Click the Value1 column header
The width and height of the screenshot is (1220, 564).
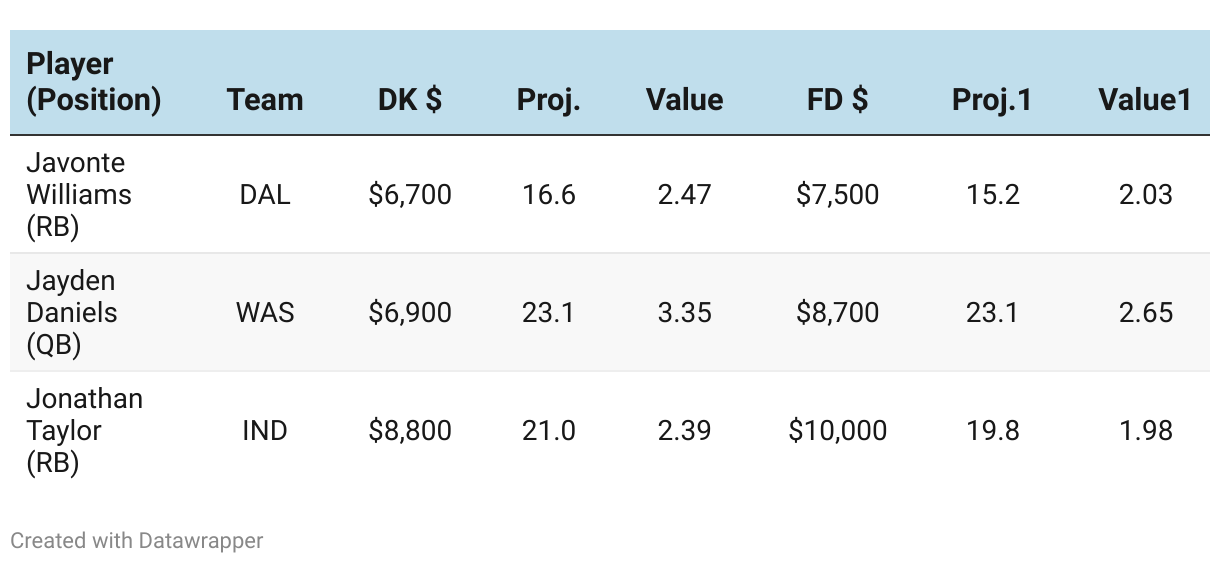coord(1145,100)
